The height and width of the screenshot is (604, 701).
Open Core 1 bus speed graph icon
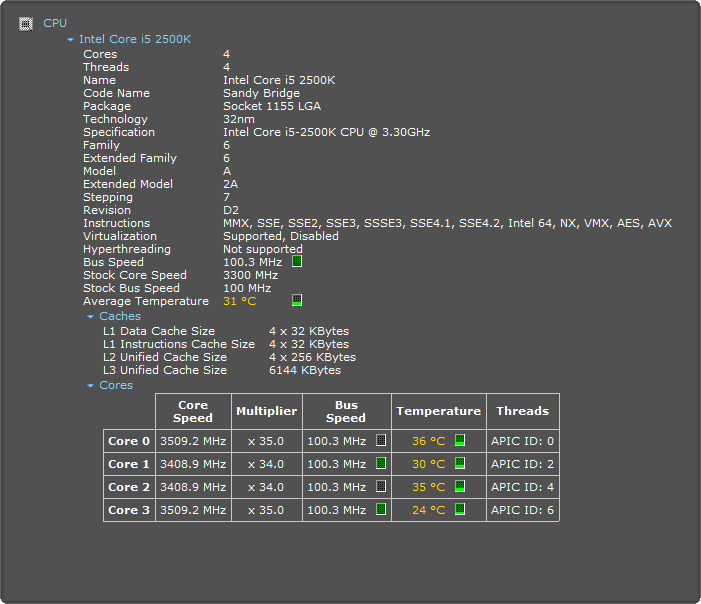(381, 463)
